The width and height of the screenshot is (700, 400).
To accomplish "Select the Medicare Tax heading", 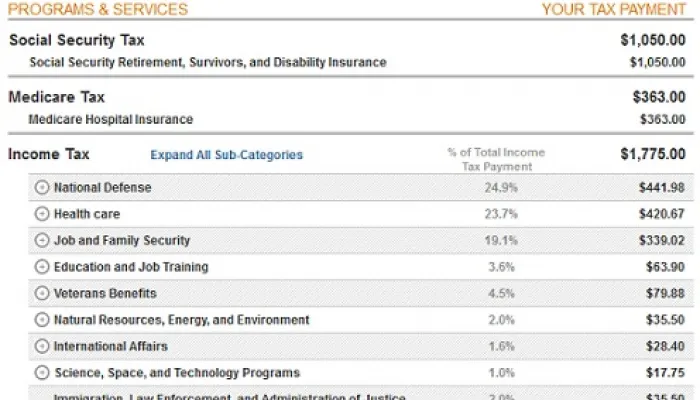I will (56, 98).
